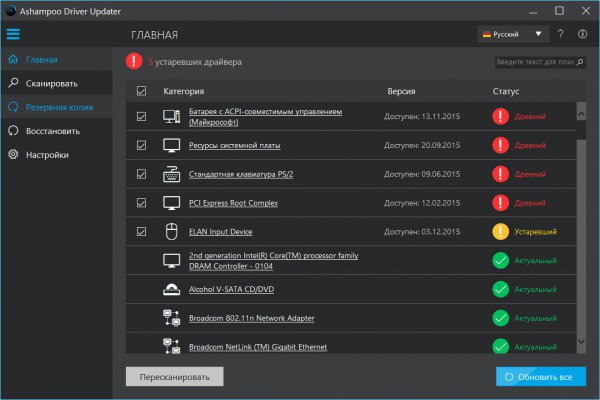Open the Русский language dropdown

513,34
